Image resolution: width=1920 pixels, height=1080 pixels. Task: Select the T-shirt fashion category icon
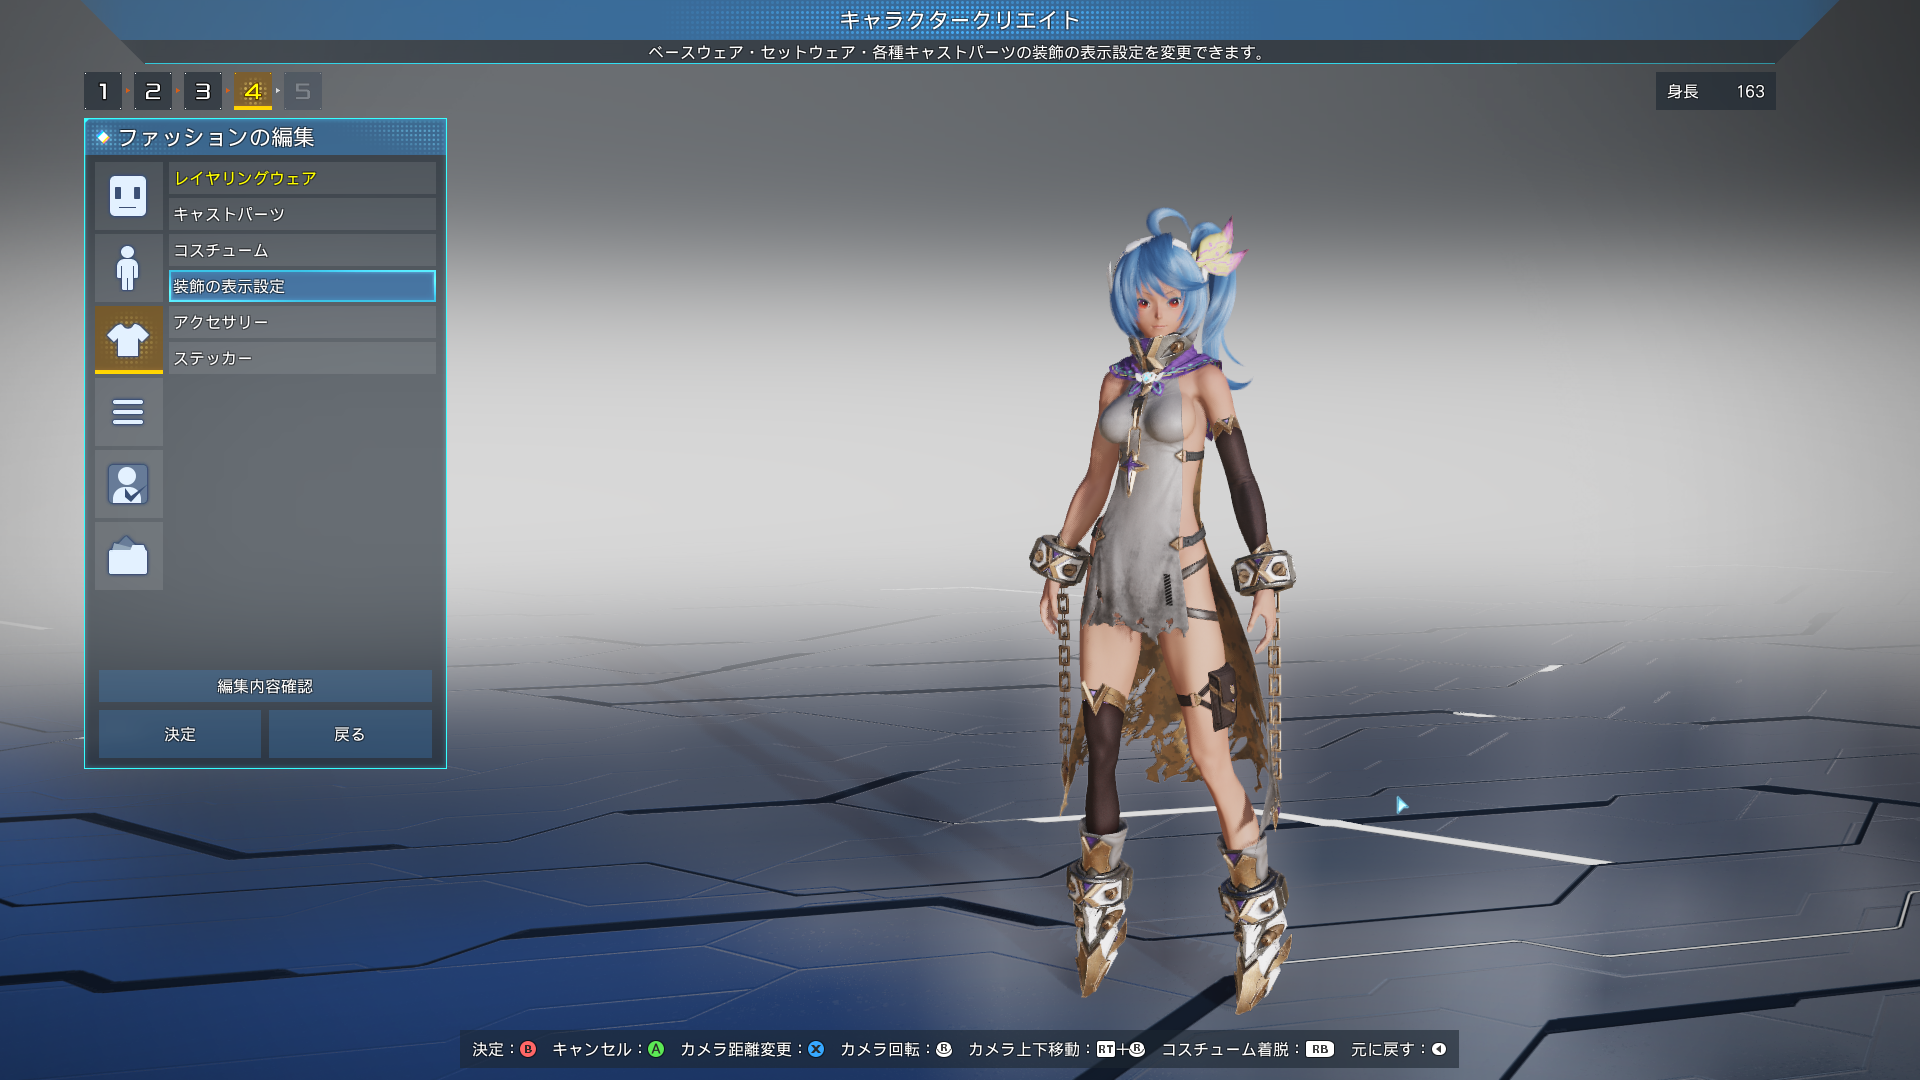(128, 340)
